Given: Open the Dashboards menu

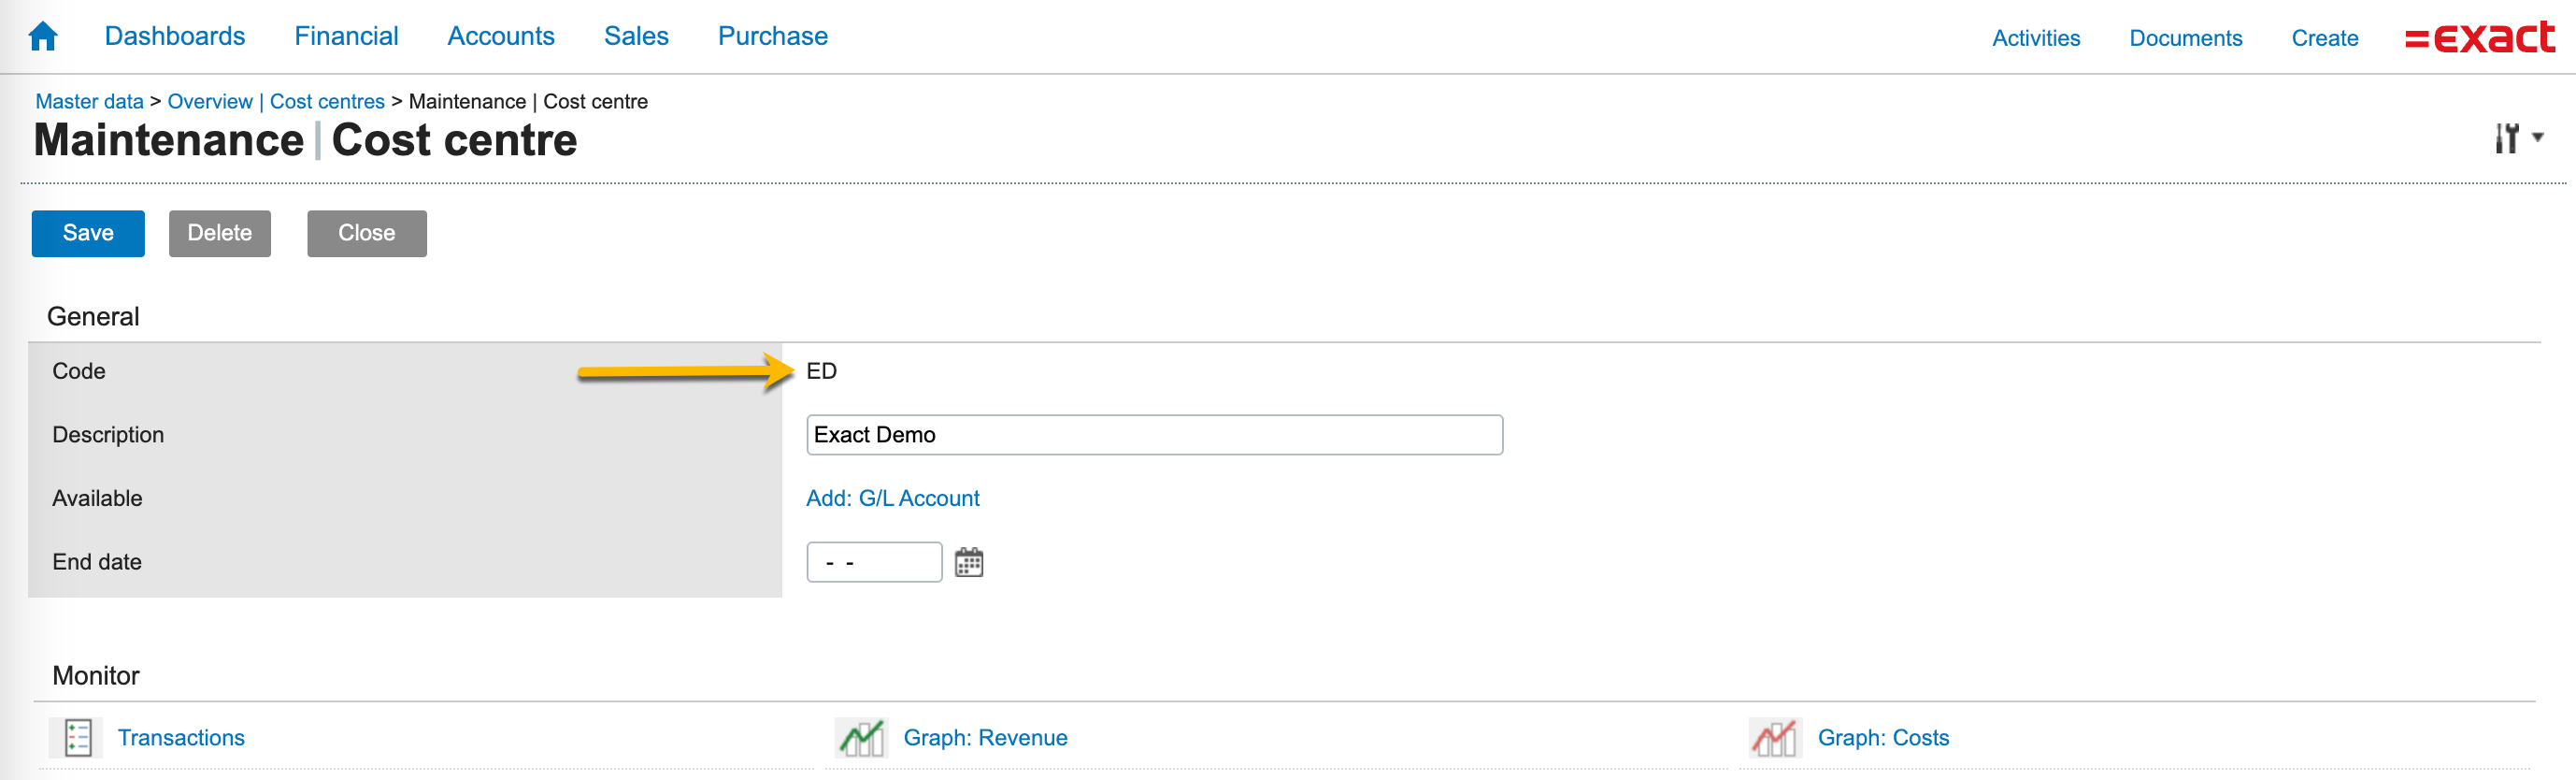Looking at the screenshot, I should (x=175, y=37).
